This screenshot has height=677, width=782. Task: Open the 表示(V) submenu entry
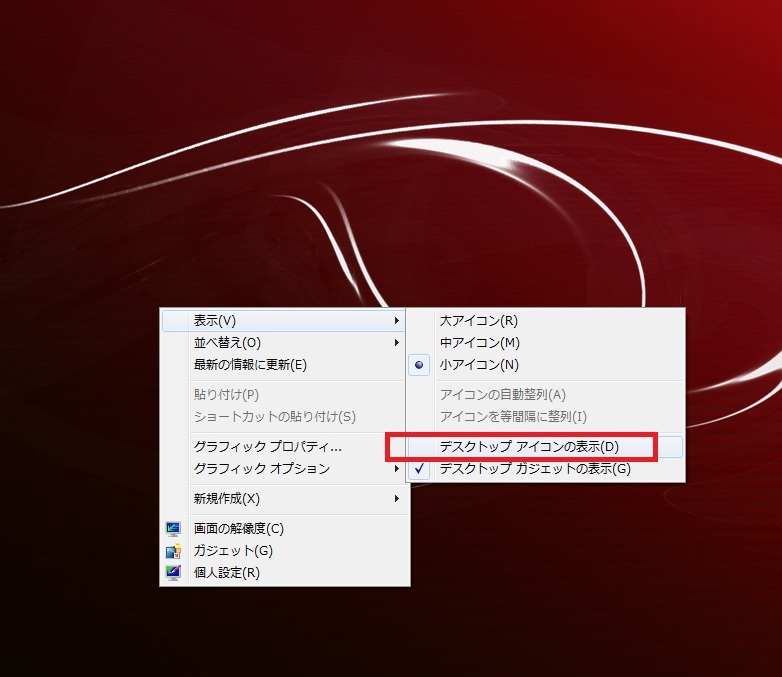(283, 320)
